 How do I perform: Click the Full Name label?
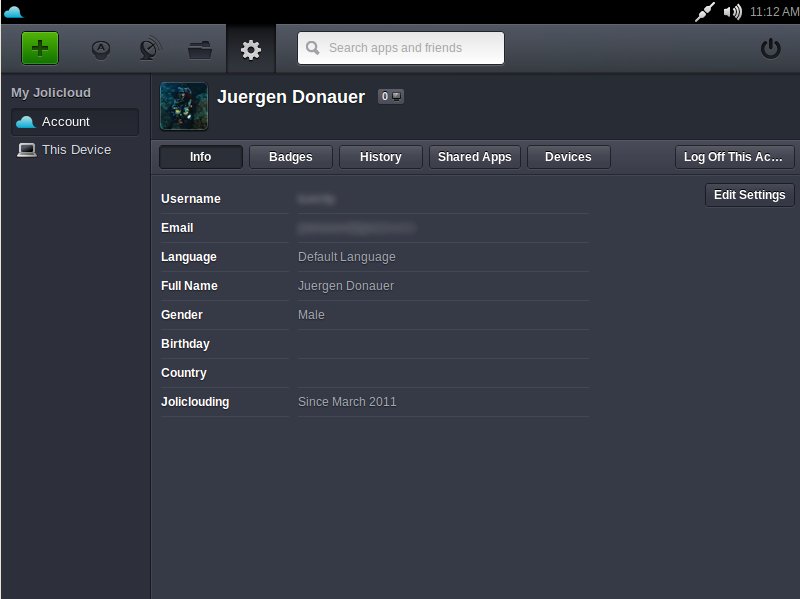[189, 286]
